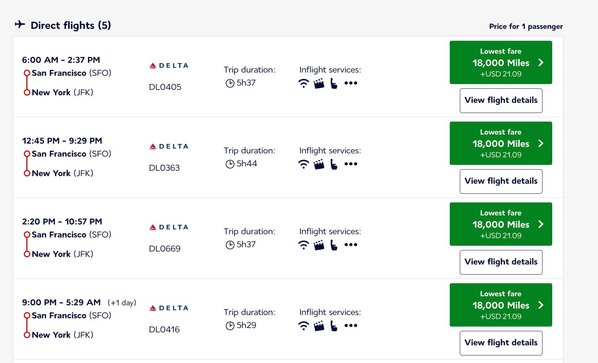Select the lowest fare for DL0669
This screenshot has height=363, width=598.
click(501, 224)
